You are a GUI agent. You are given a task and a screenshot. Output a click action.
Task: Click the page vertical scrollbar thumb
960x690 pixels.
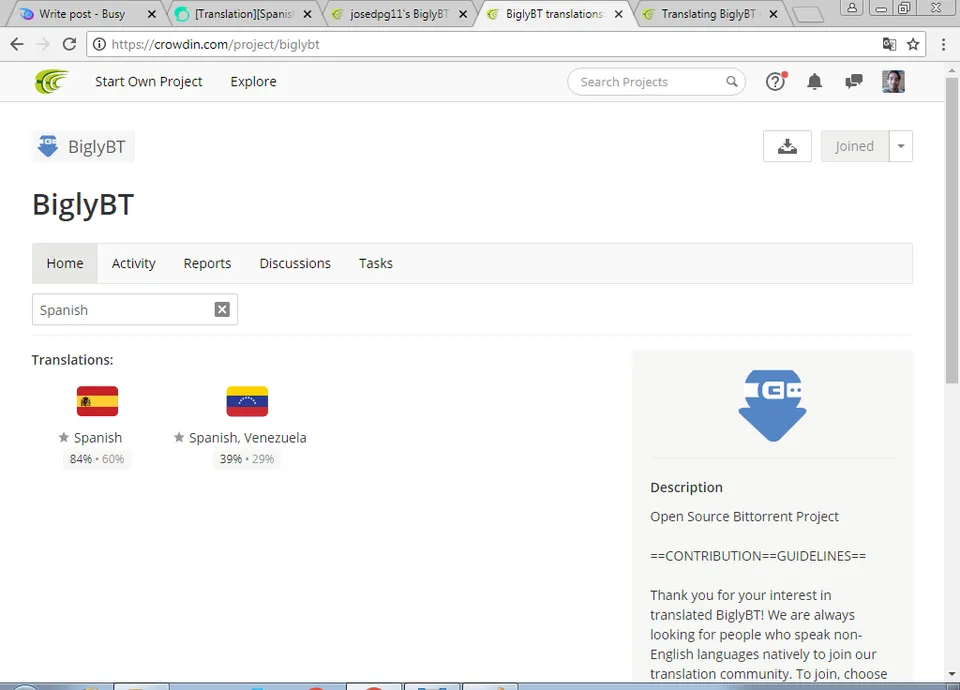(951, 230)
